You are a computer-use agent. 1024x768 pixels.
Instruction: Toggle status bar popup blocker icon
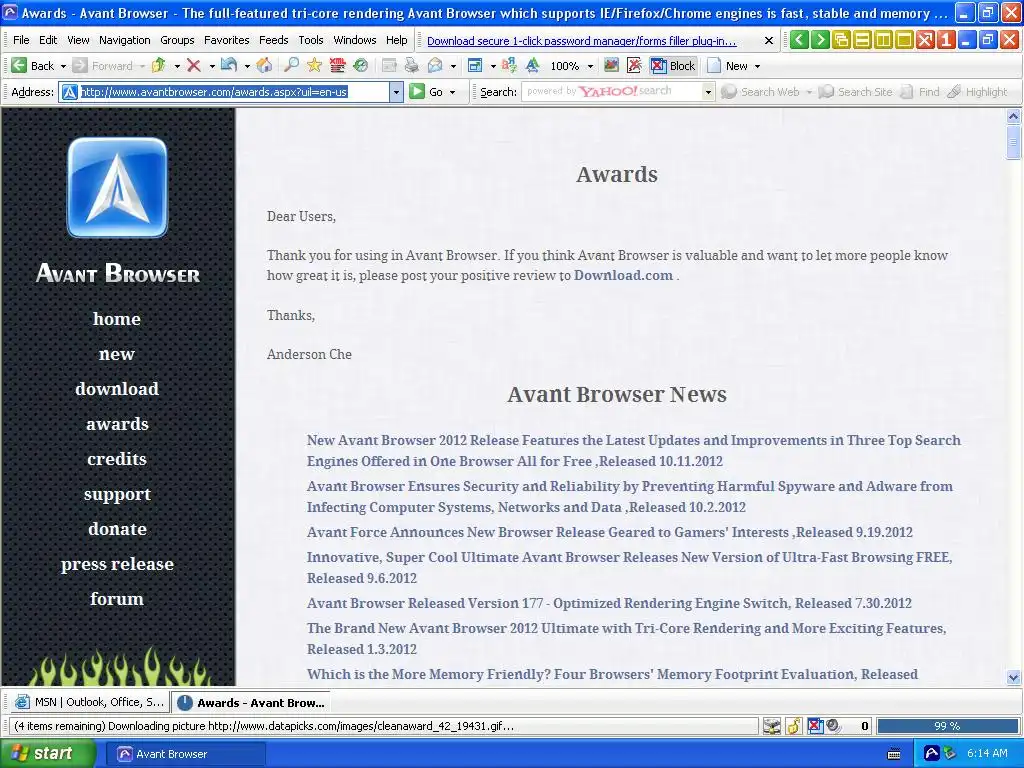pos(816,726)
